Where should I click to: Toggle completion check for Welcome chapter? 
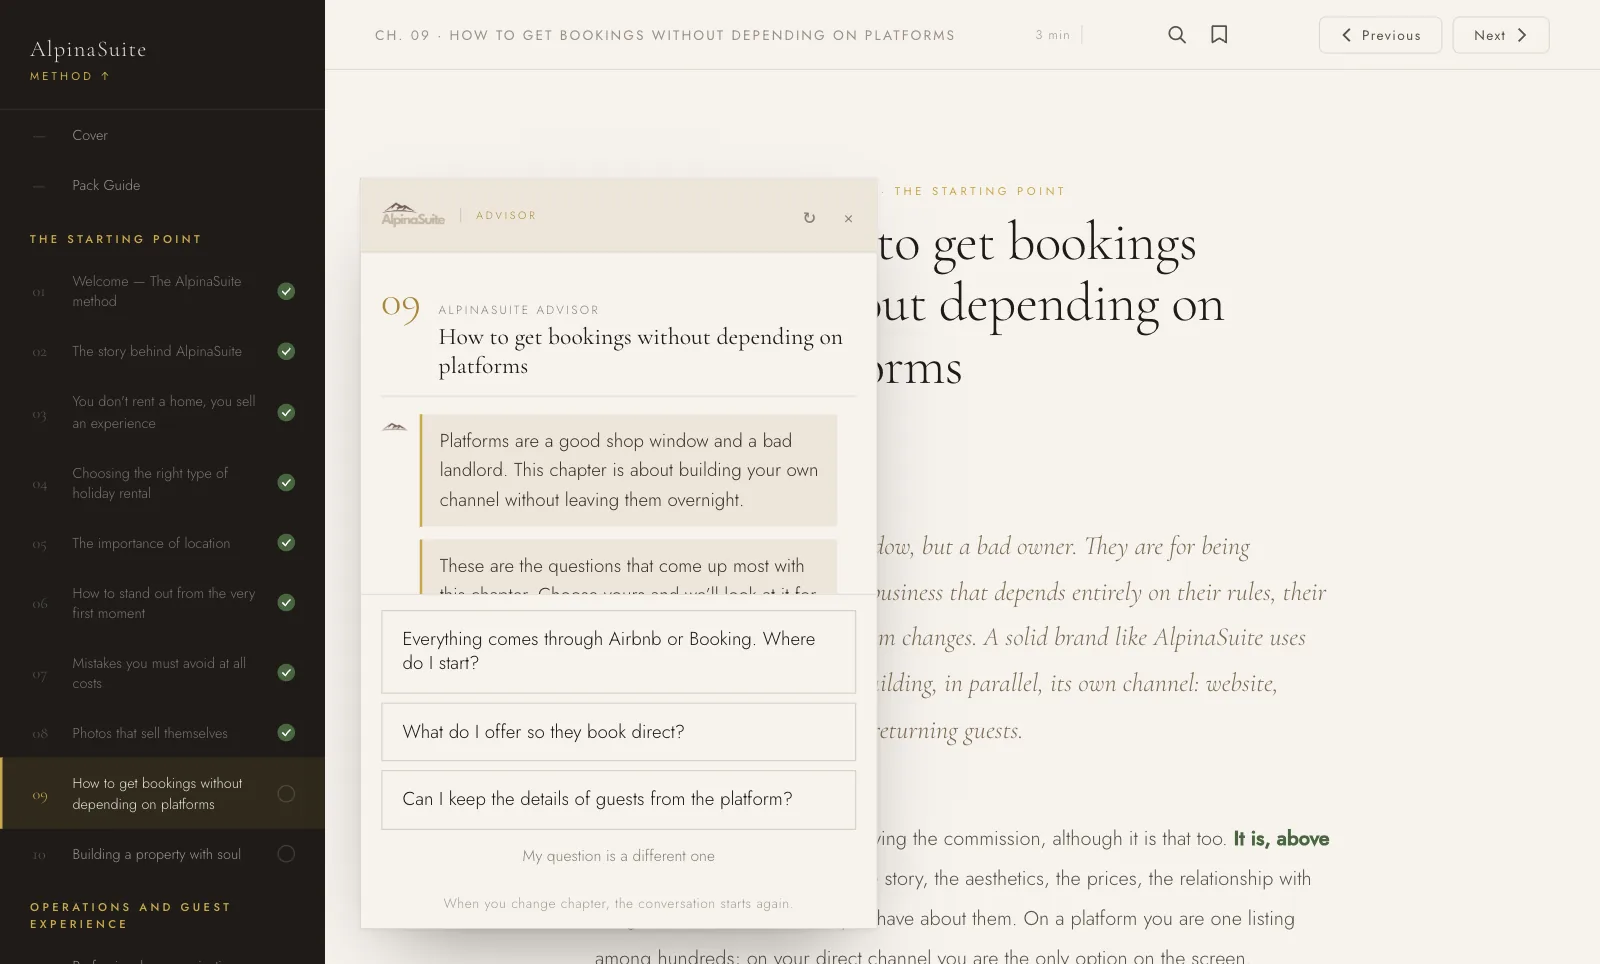pyautogui.click(x=286, y=291)
